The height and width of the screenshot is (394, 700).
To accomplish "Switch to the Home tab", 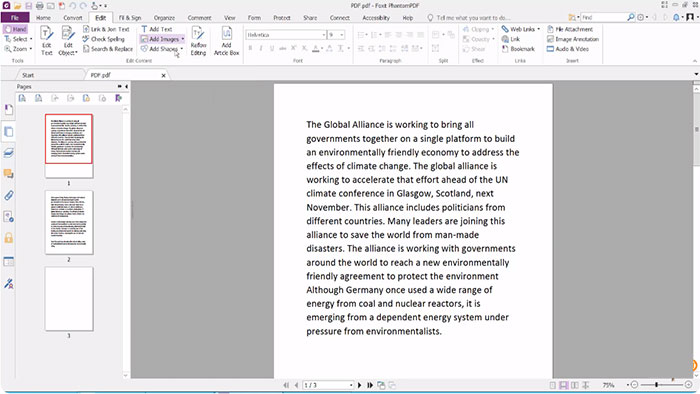I will click(43, 17).
